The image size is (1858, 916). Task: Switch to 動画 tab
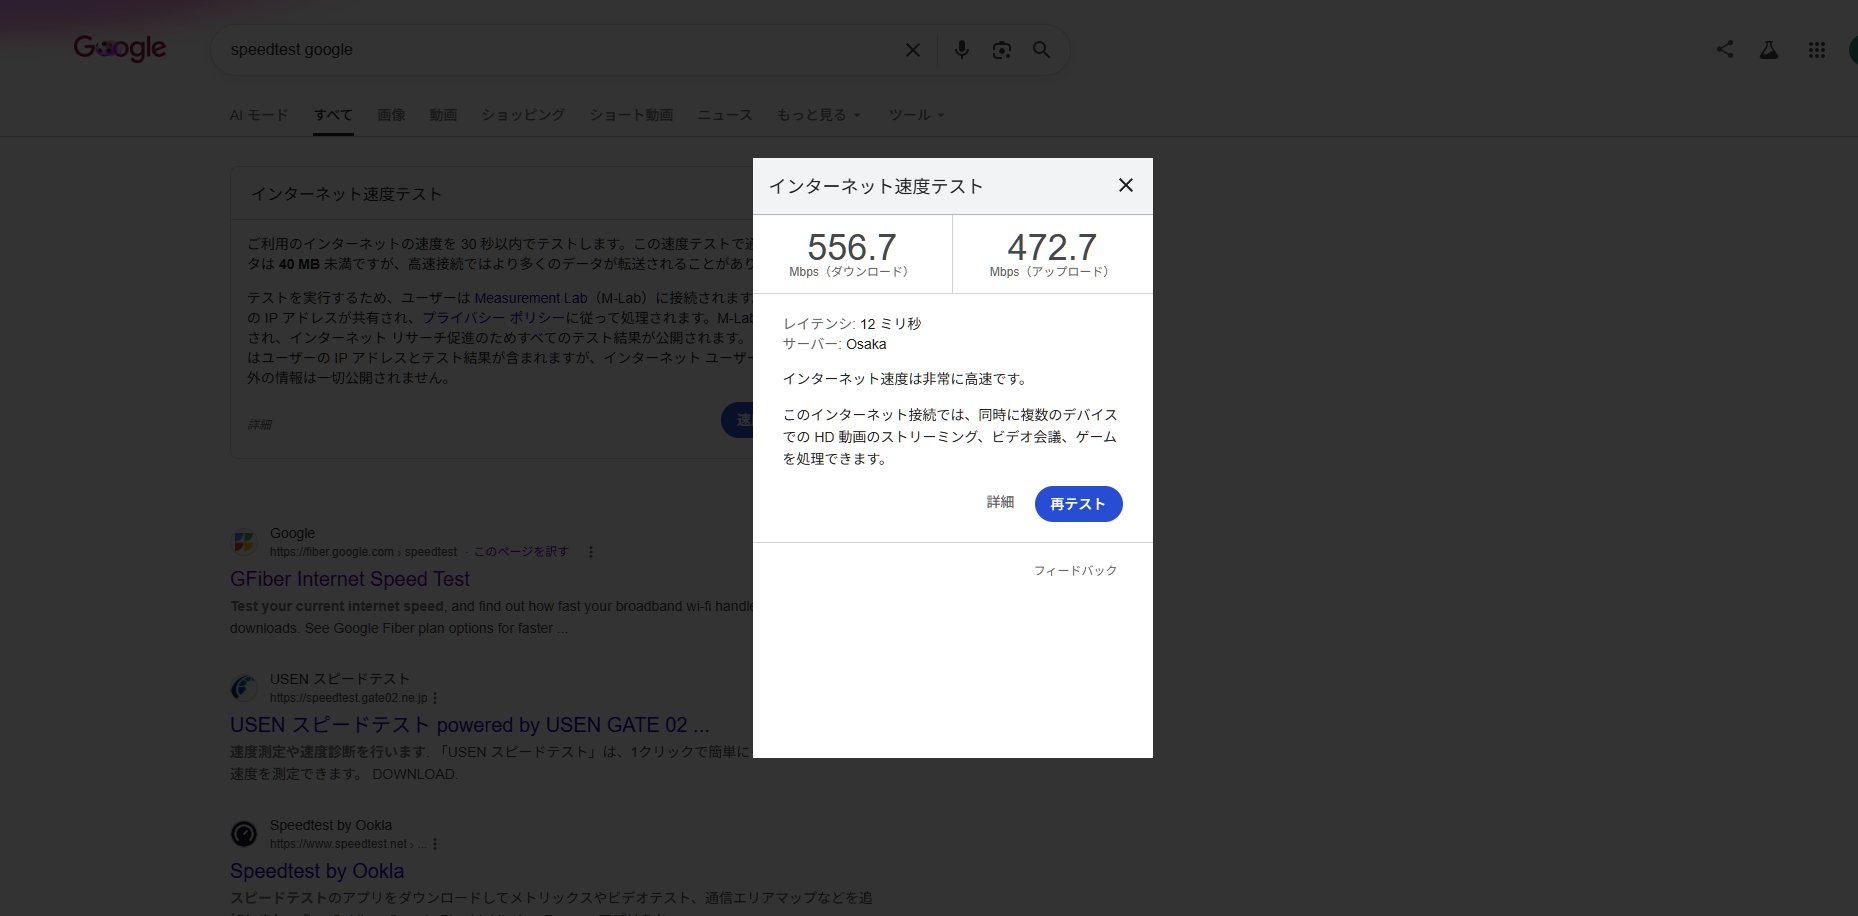(x=443, y=115)
